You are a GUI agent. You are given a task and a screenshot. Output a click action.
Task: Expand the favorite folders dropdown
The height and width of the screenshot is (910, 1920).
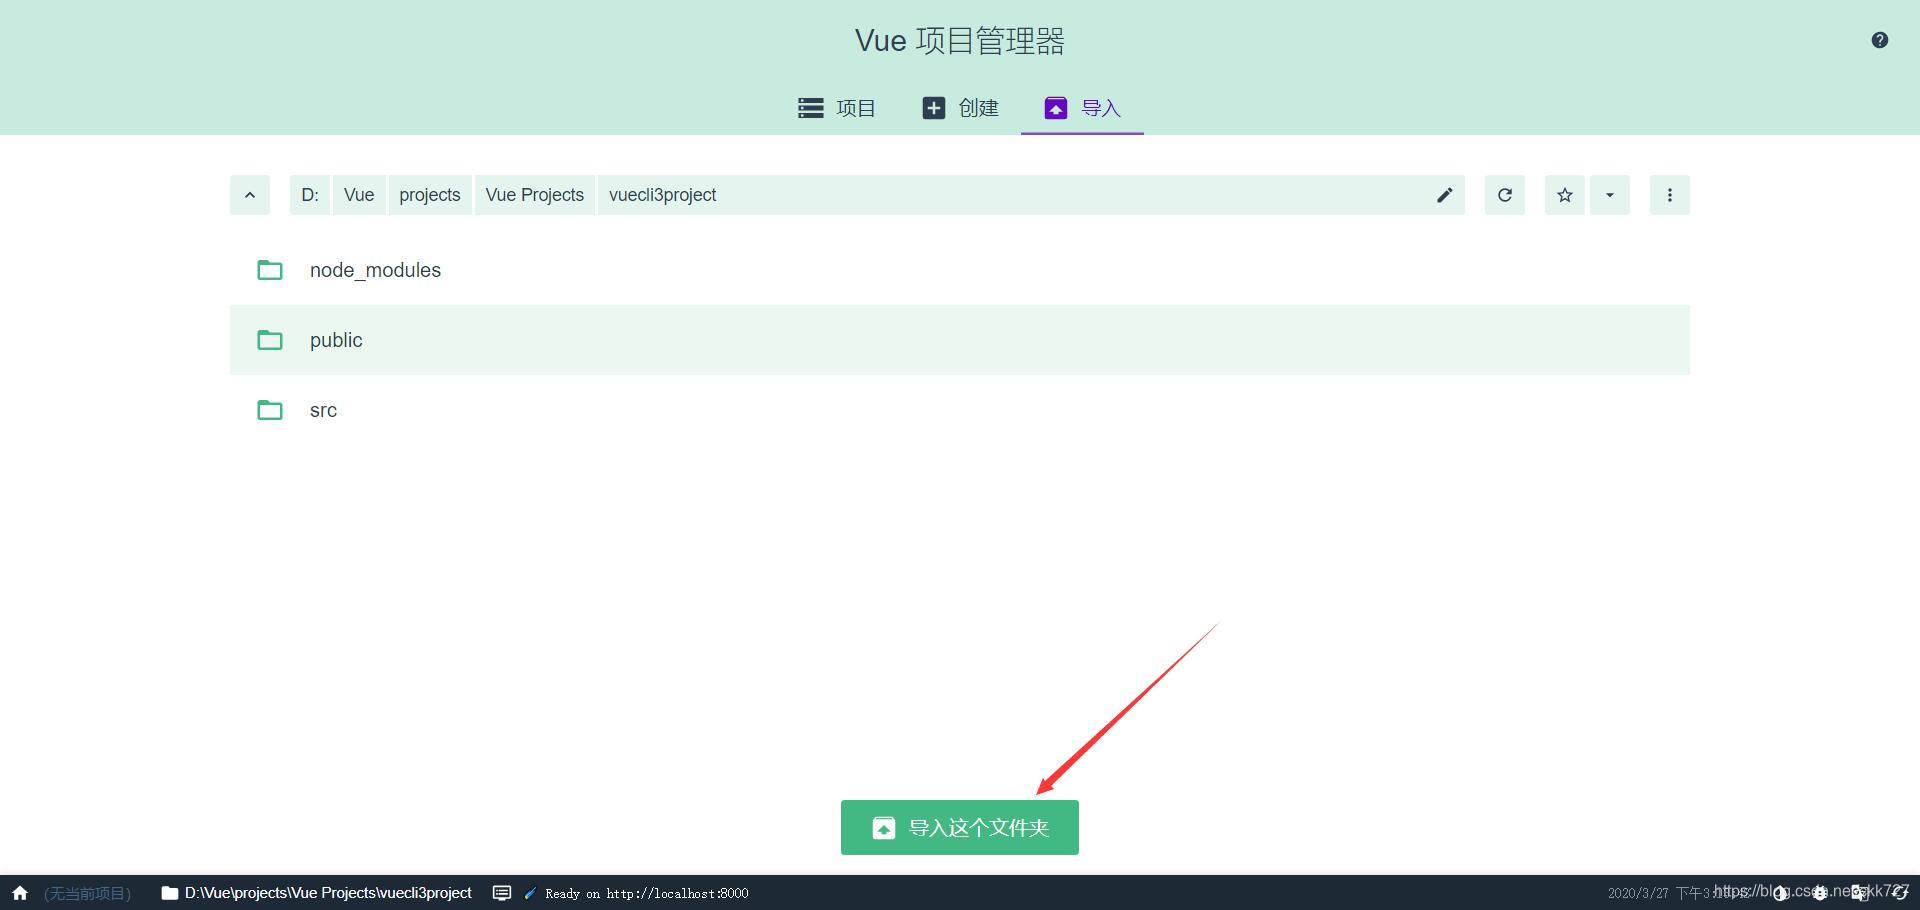coord(1610,195)
